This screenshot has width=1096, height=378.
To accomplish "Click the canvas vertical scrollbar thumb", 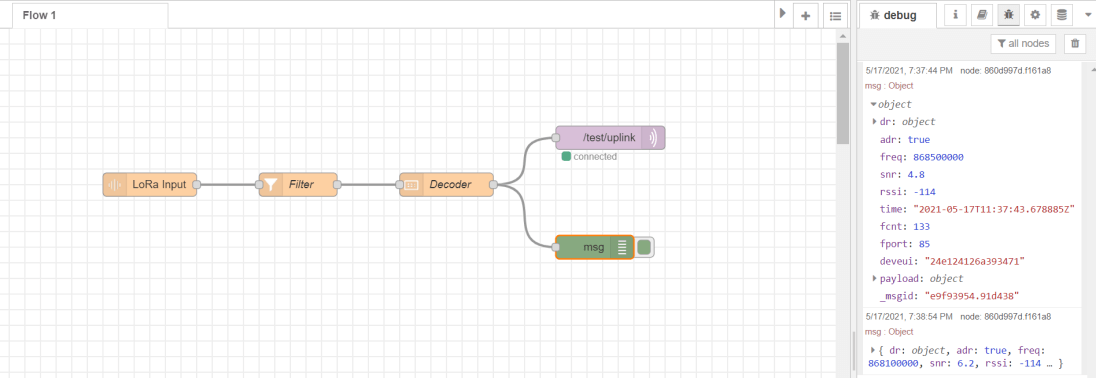I will (843, 91).
